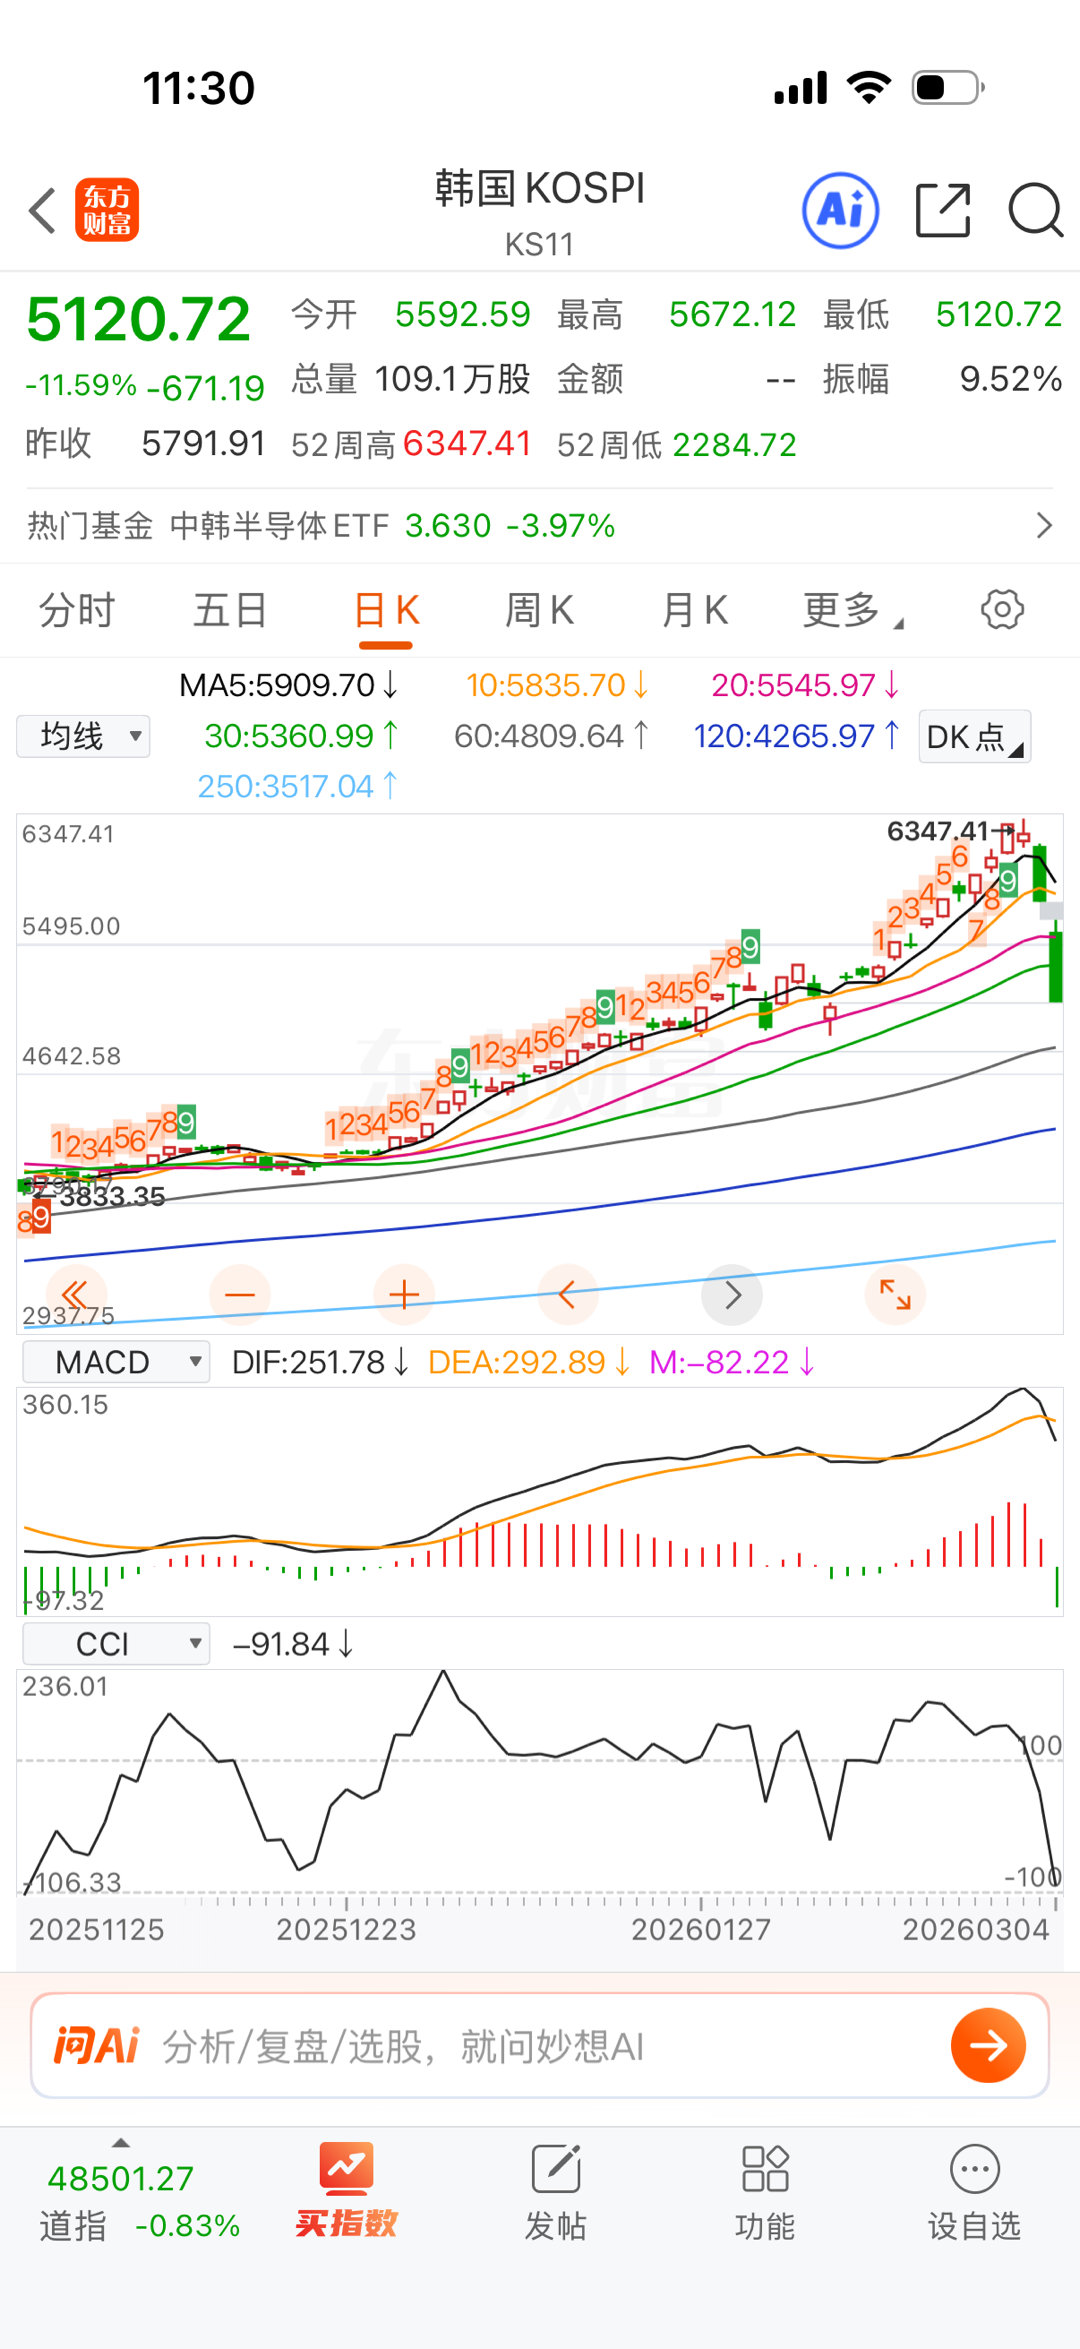Screen dimensions: 1080x2349
Task: Tap the AI question input field
Action: [x=540, y=2046]
